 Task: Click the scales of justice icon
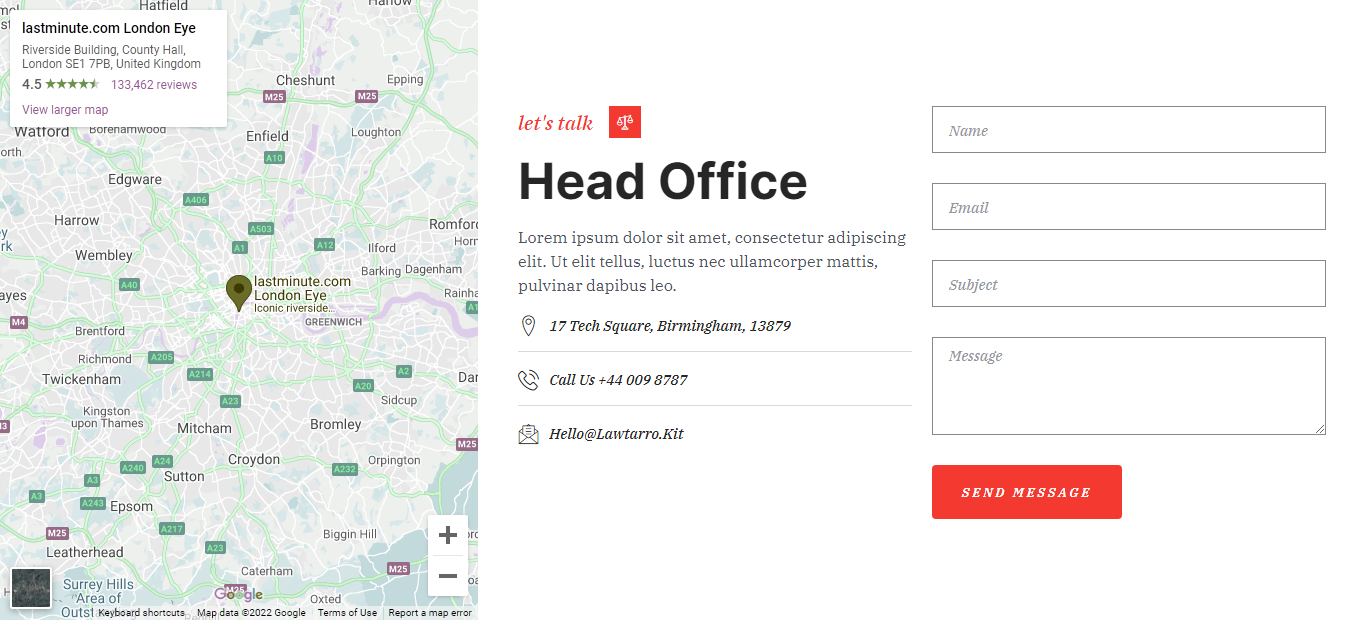point(625,122)
